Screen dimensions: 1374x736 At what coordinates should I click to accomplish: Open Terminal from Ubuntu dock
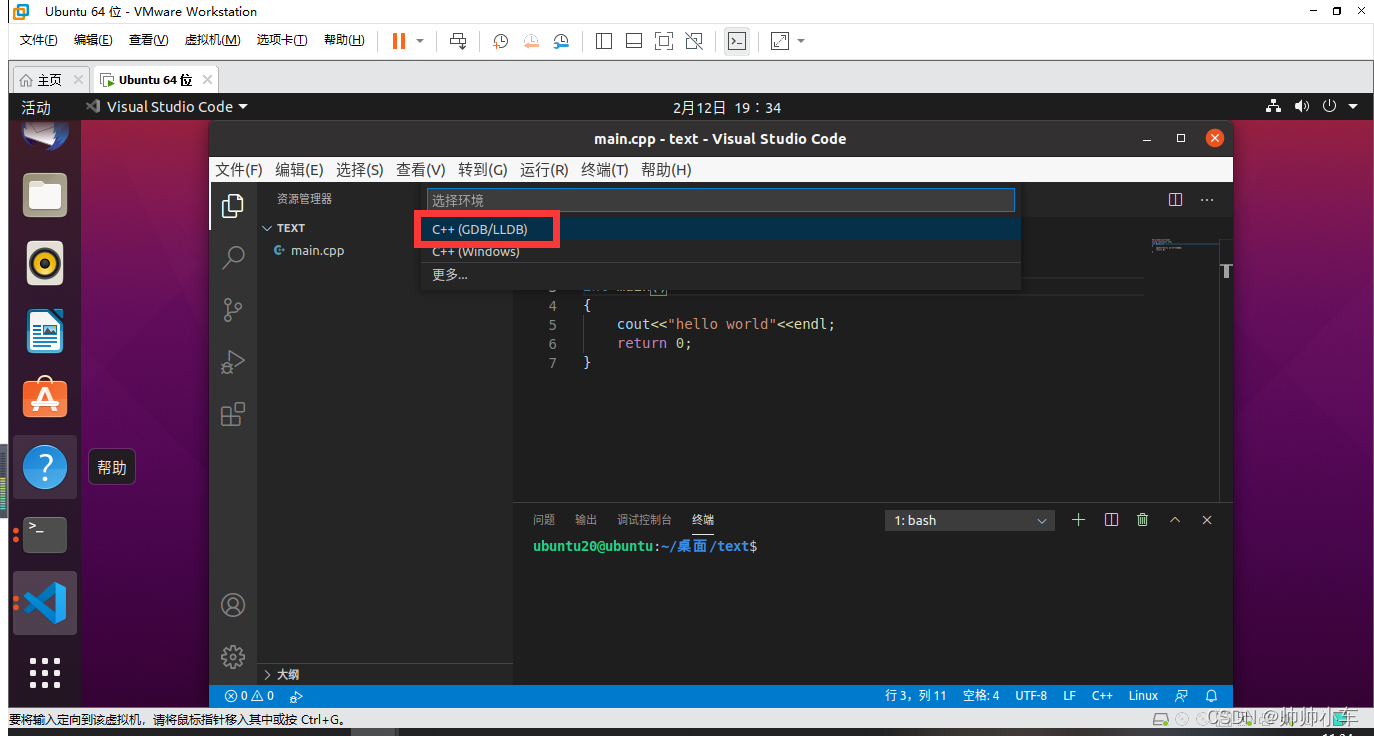click(45, 535)
